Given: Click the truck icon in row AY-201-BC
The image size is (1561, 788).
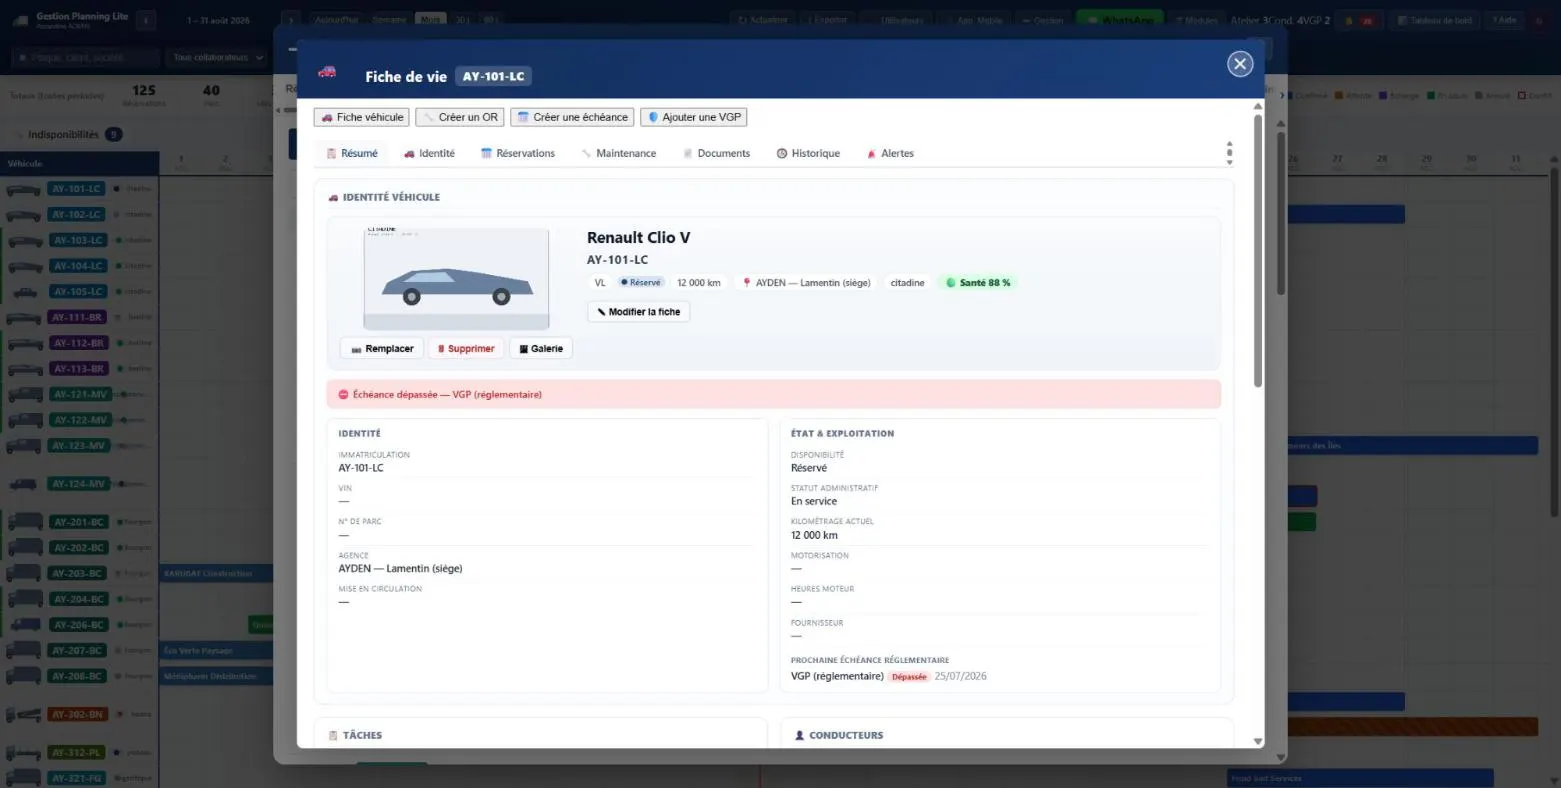Looking at the screenshot, I should pos(25,522).
